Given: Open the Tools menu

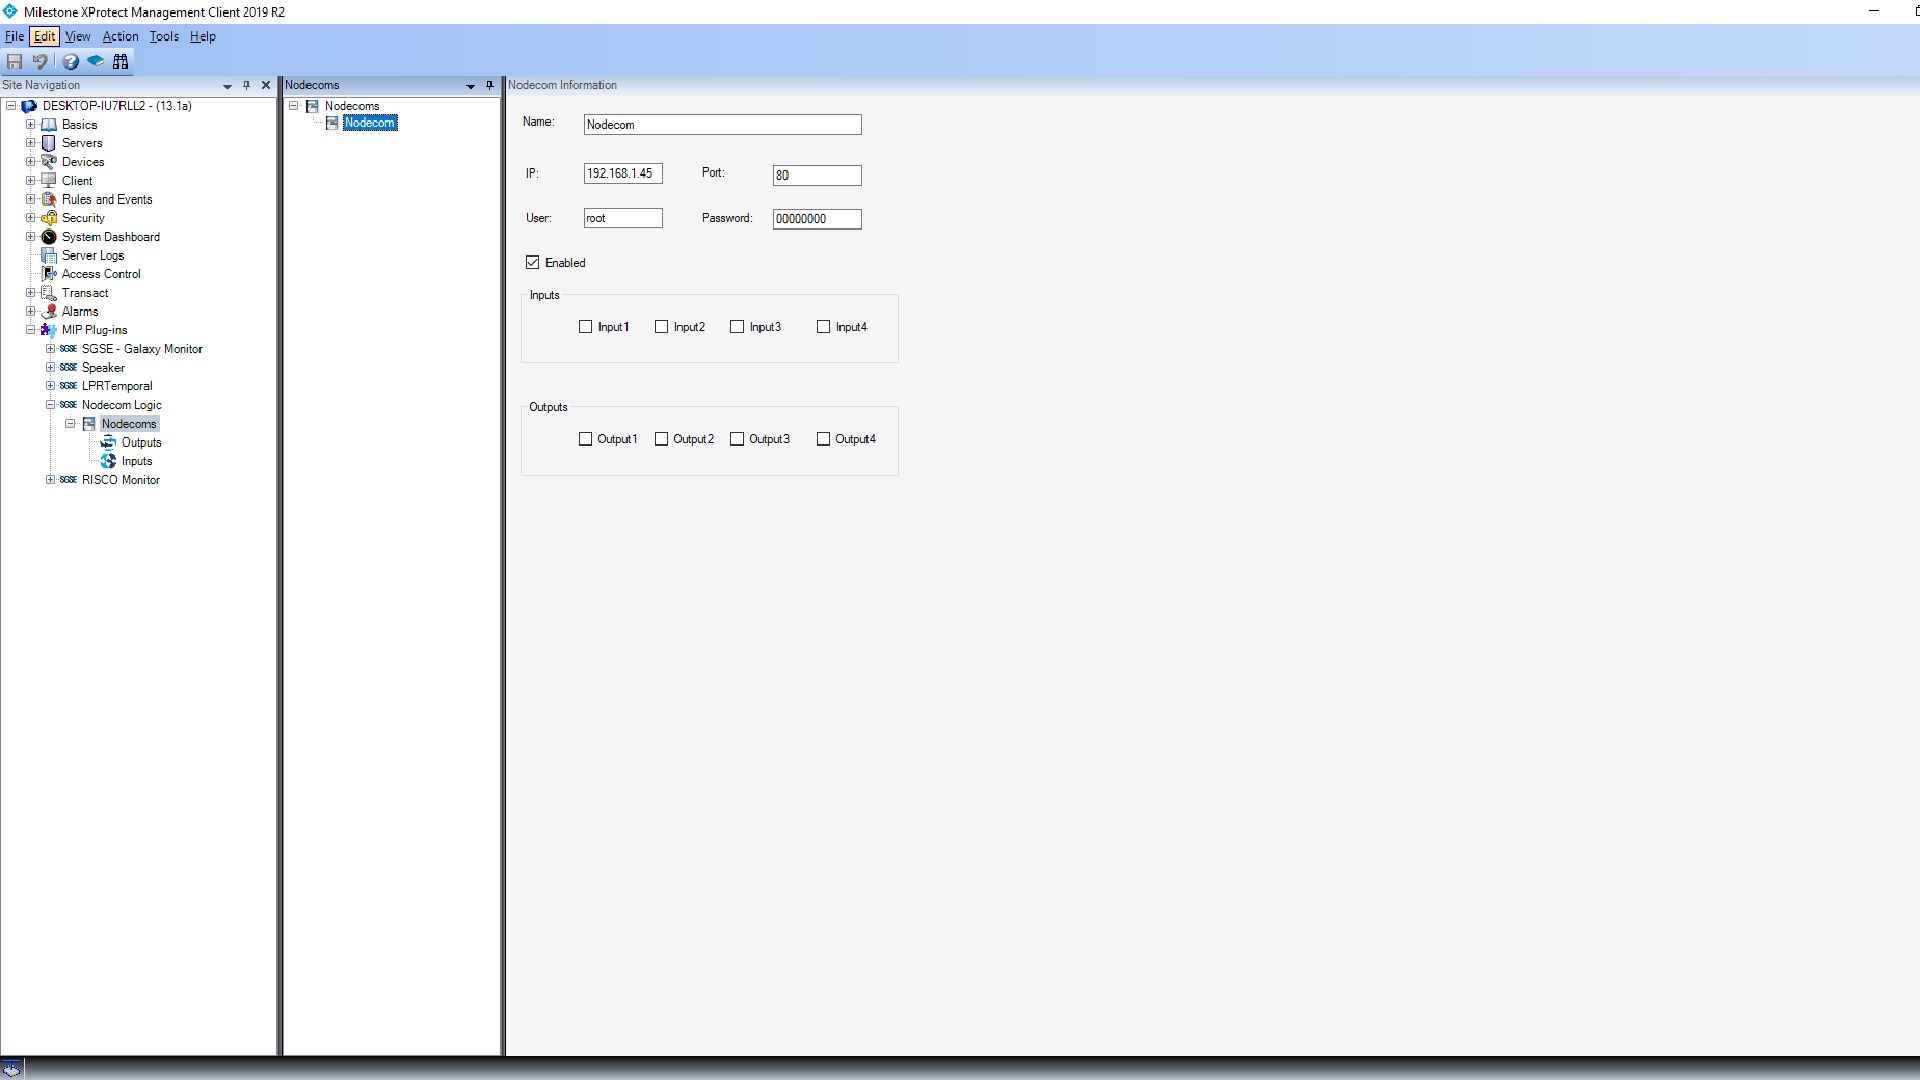Looking at the screenshot, I should click(164, 37).
